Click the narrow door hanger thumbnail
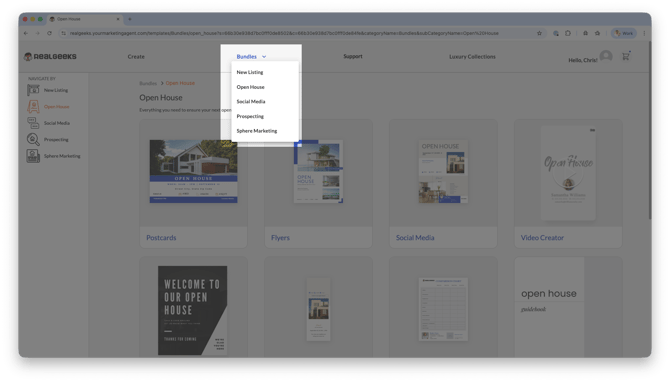 pos(318,309)
